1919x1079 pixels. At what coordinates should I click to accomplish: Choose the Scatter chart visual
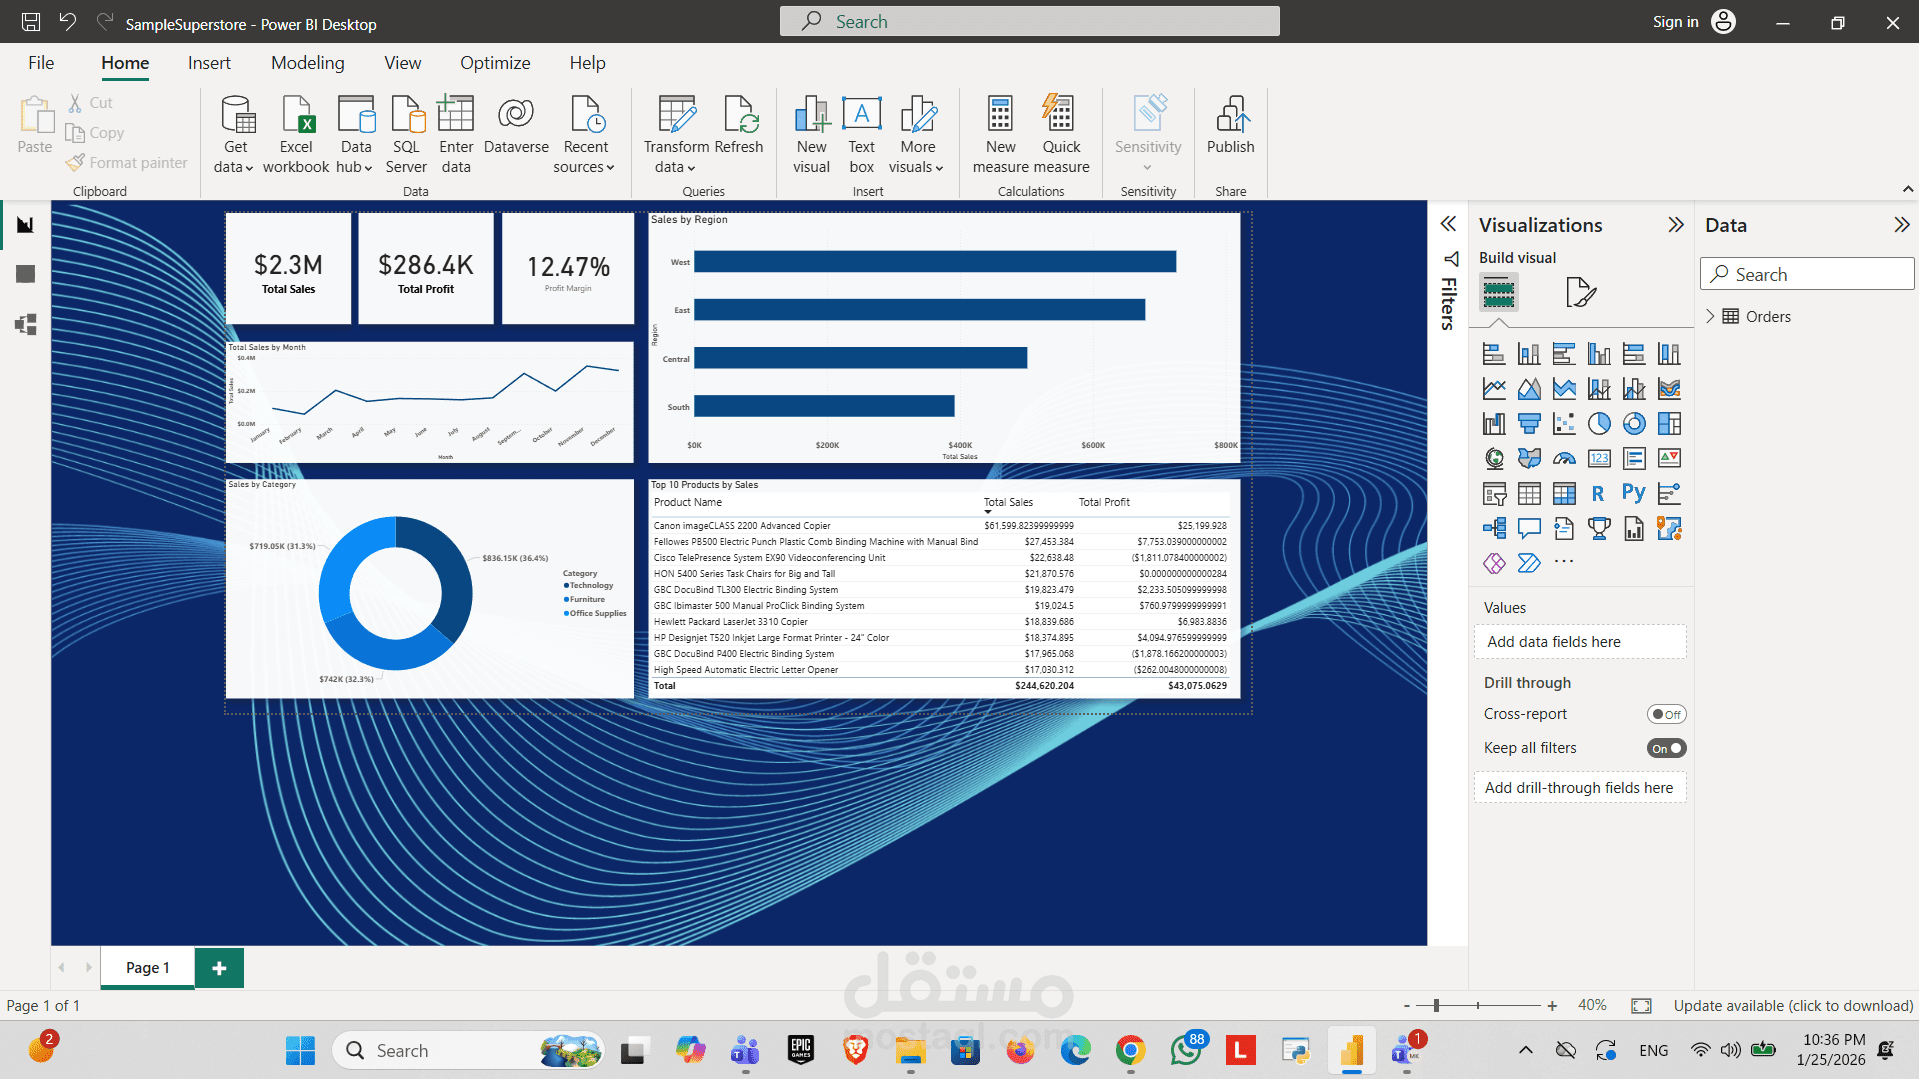1564,424
